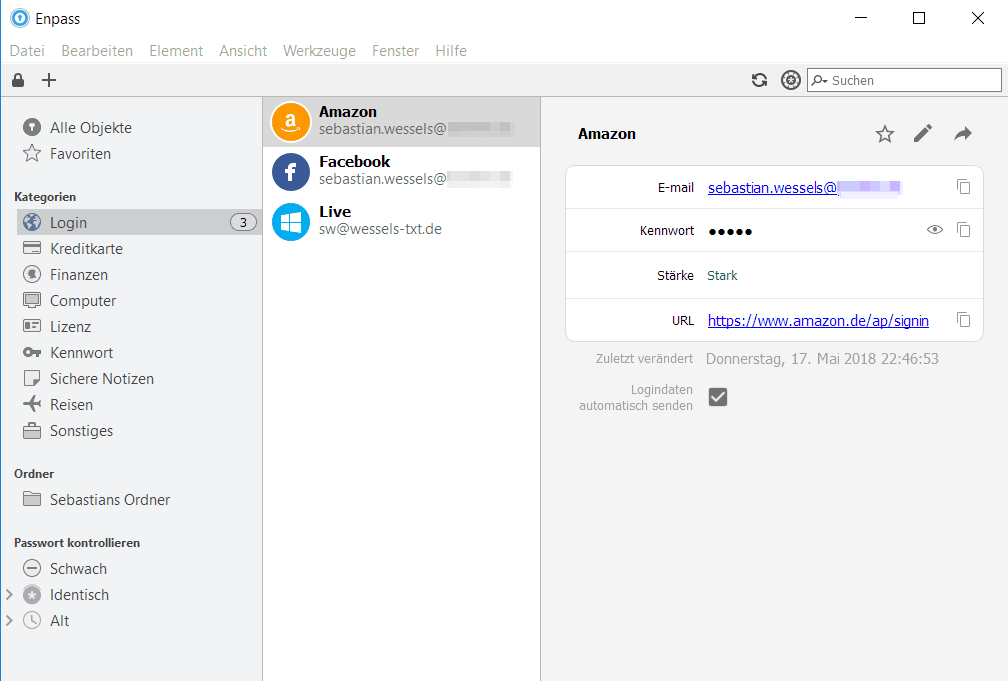
Task: Select the Finanzen category
Action: click(78, 275)
